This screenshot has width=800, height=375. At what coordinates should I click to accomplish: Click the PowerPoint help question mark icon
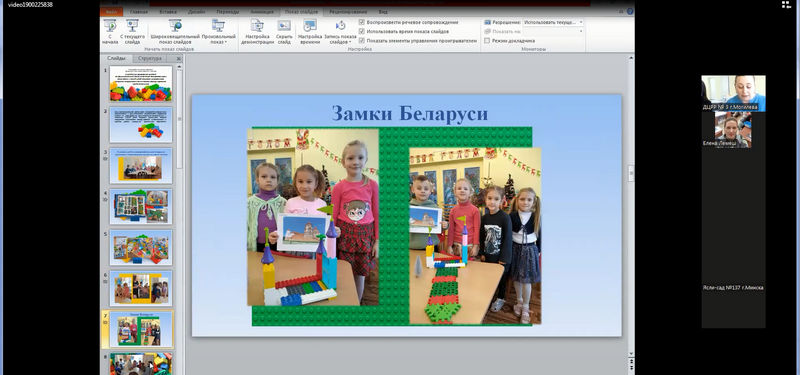(630, 11)
